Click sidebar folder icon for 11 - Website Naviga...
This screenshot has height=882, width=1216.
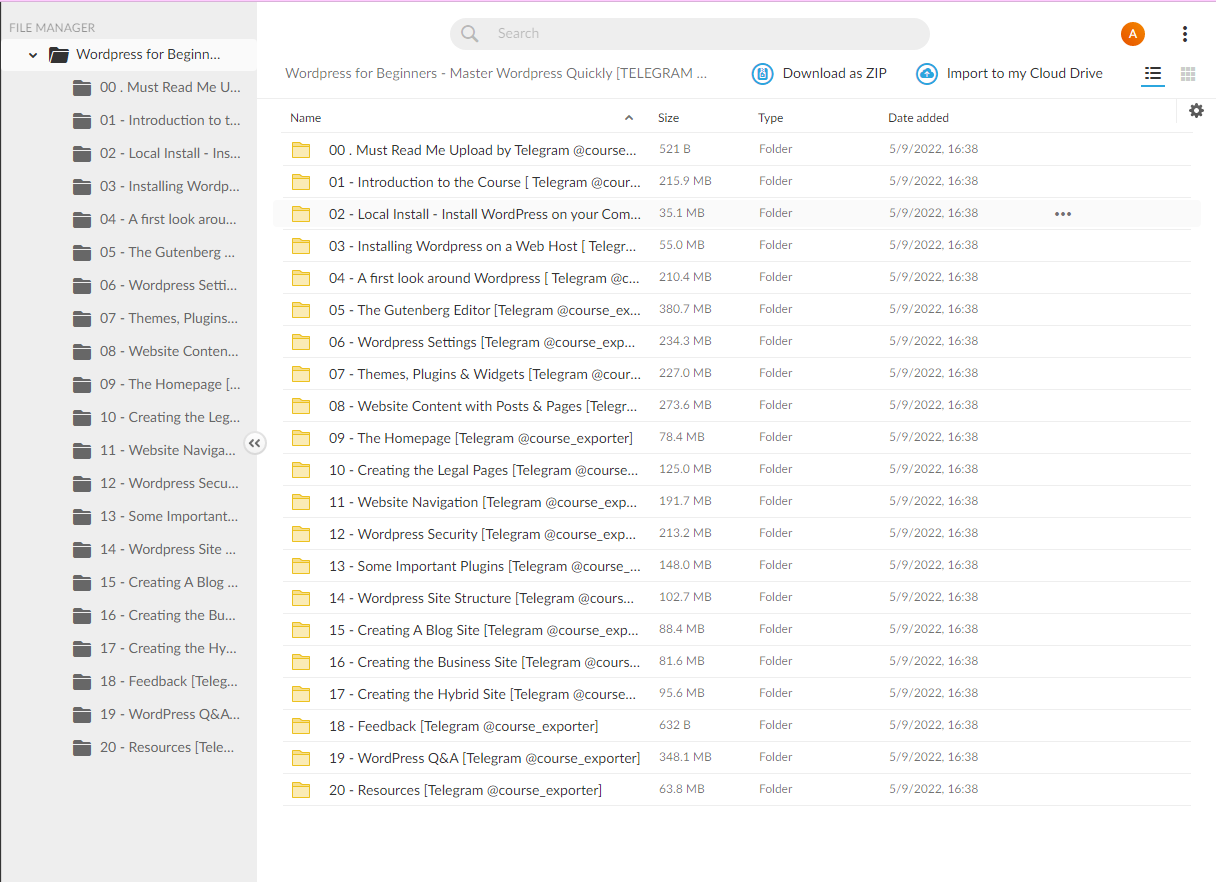coord(82,451)
